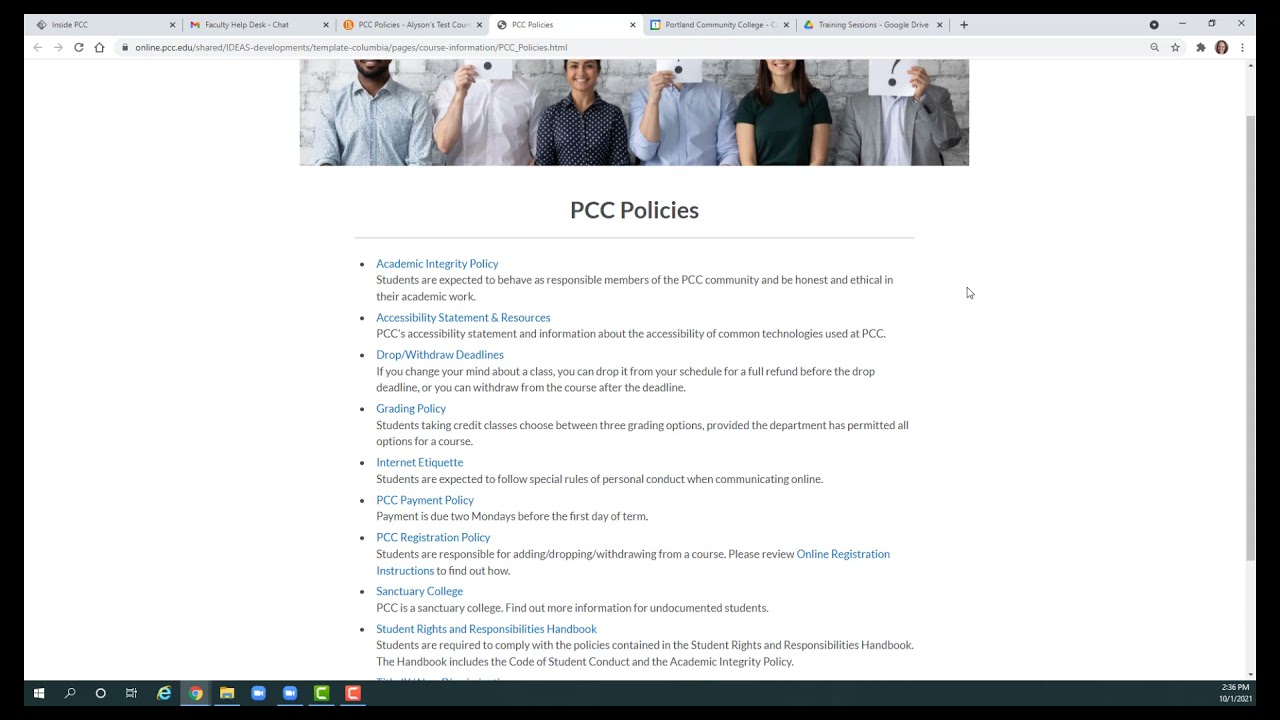The width and height of the screenshot is (1280, 720).
Task: Open the green Camtasia taskbar icon
Action: (321, 693)
